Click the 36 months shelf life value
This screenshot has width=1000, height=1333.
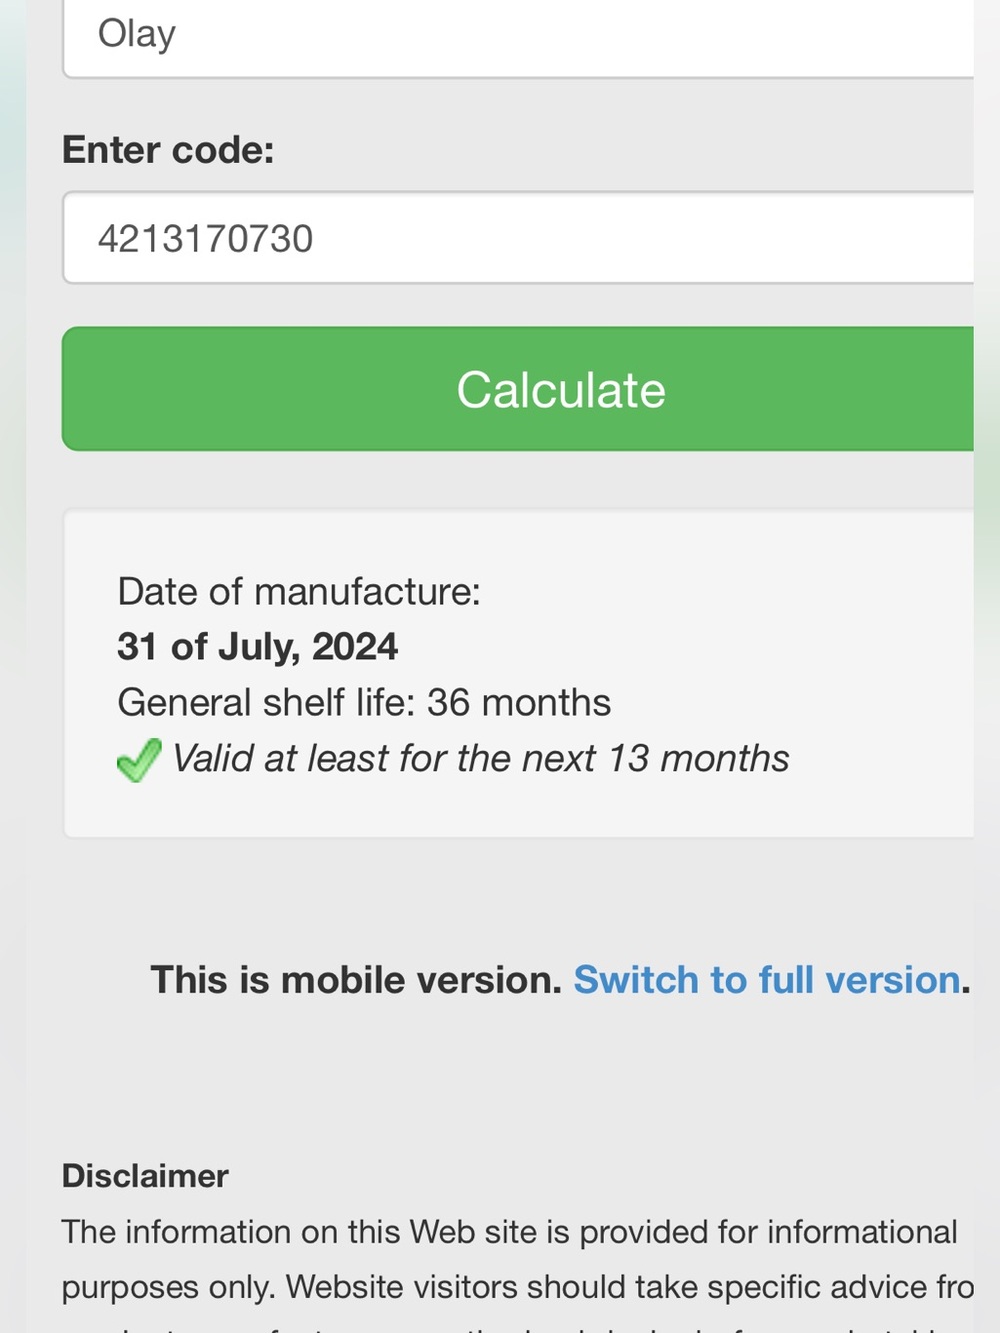click(519, 703)
